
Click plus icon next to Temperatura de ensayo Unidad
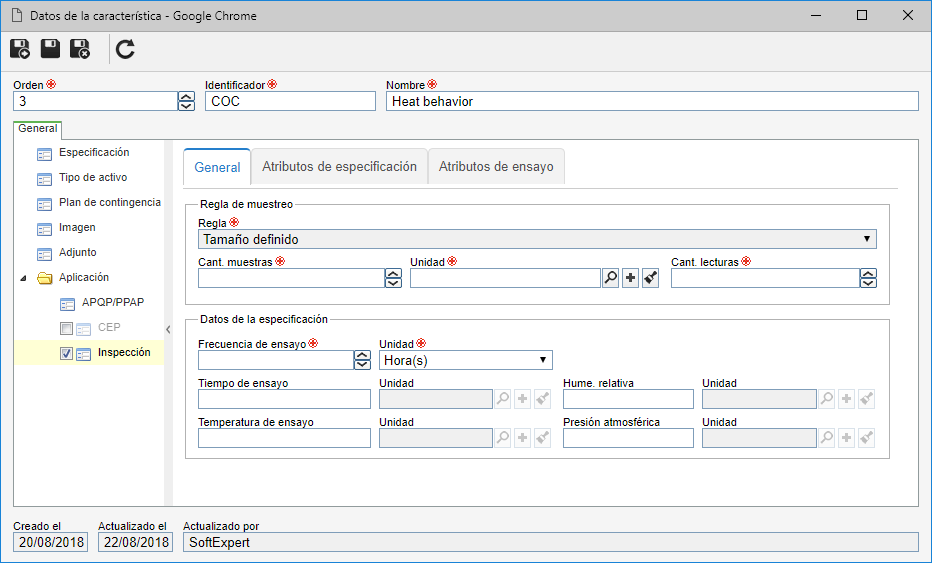point(522,438)
